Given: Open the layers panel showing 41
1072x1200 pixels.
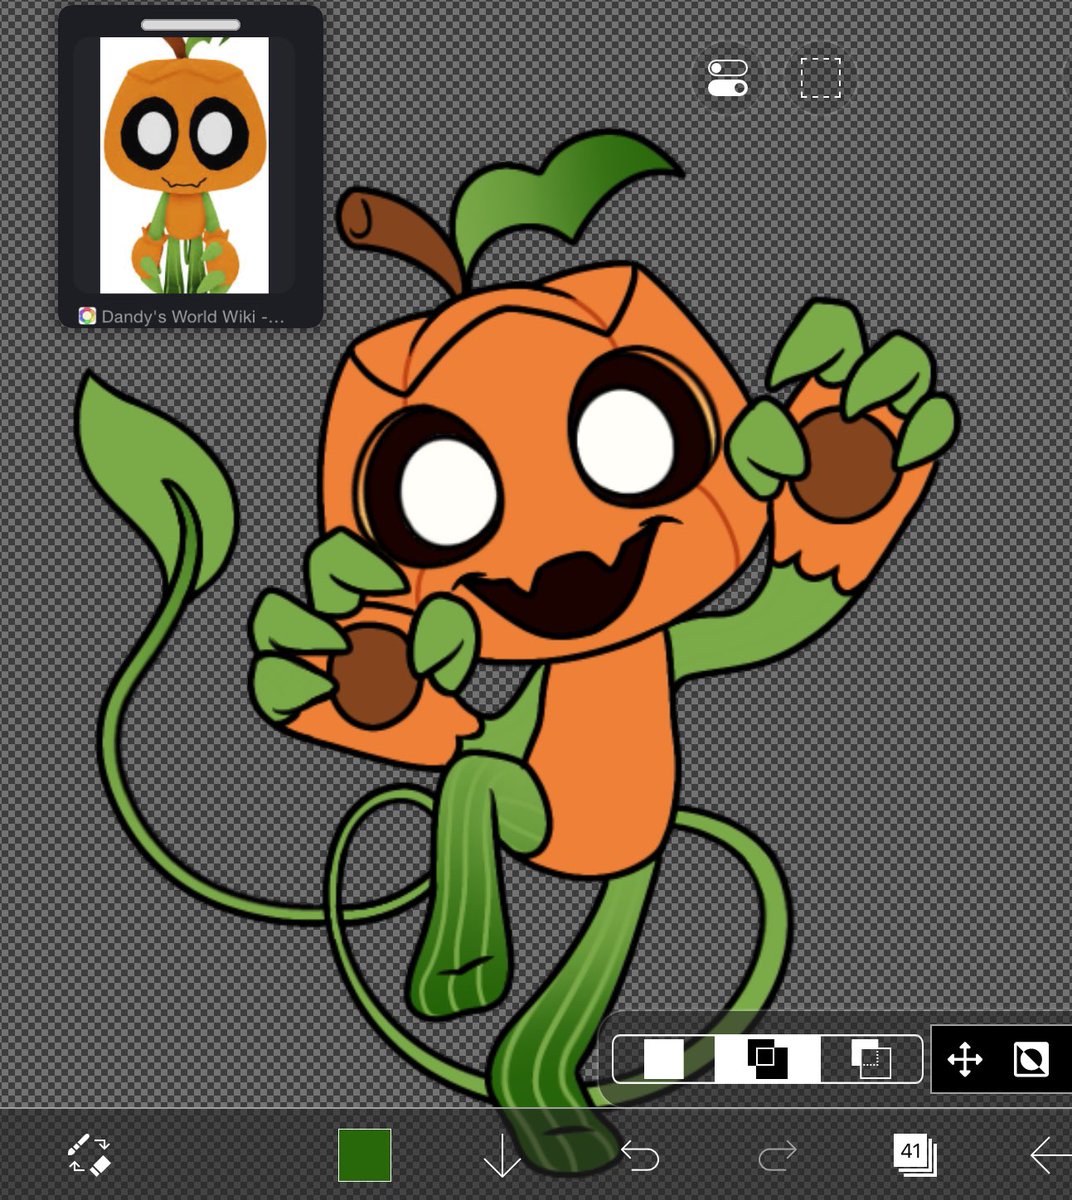Looking at the screenshot, I should click(914, 1154).
